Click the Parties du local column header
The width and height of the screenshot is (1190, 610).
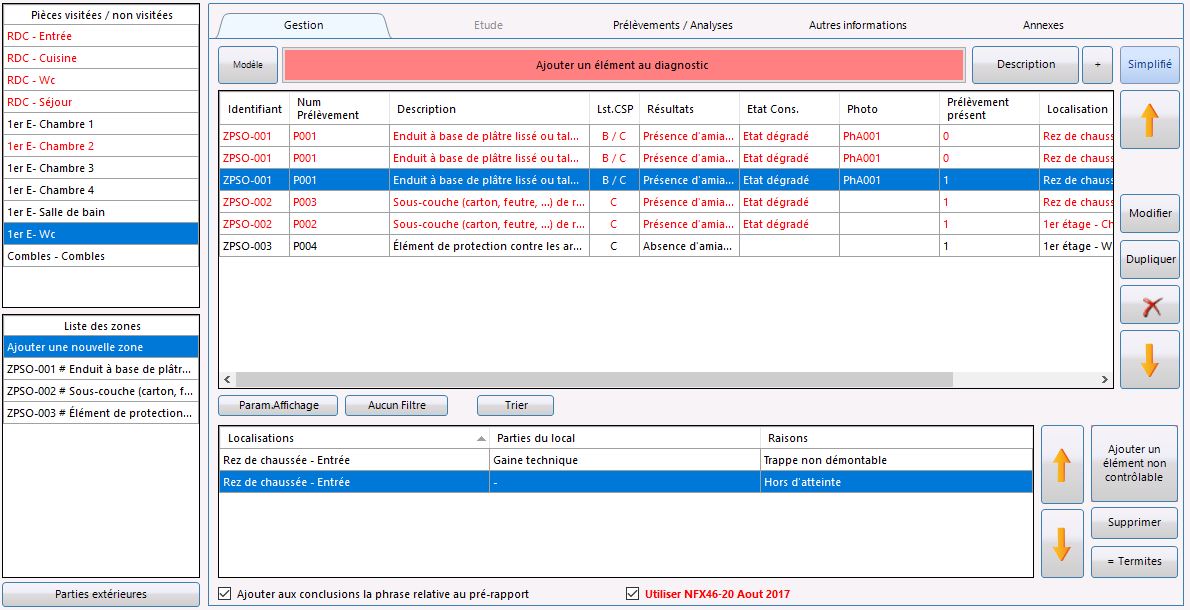625,438
